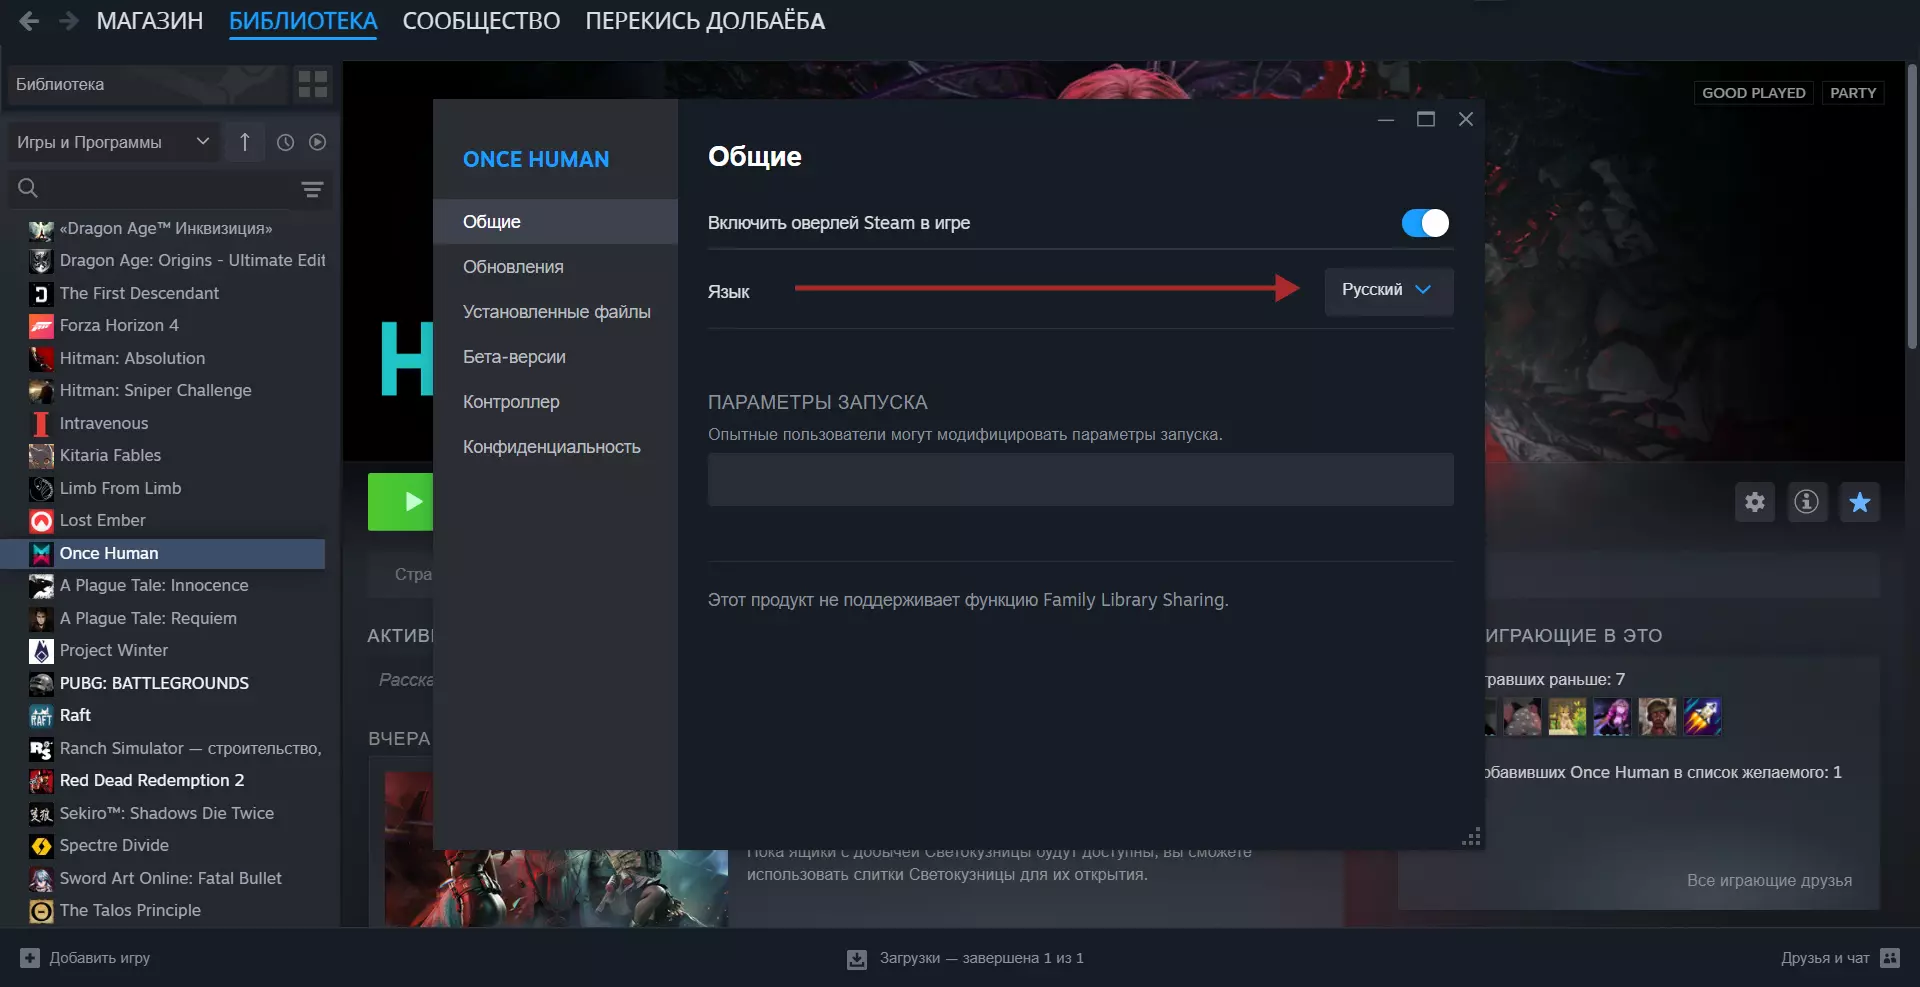This screenshot has height=987, width=1920.
Task: Toggle the Steam overlay switch
Action: [1425, 223]
